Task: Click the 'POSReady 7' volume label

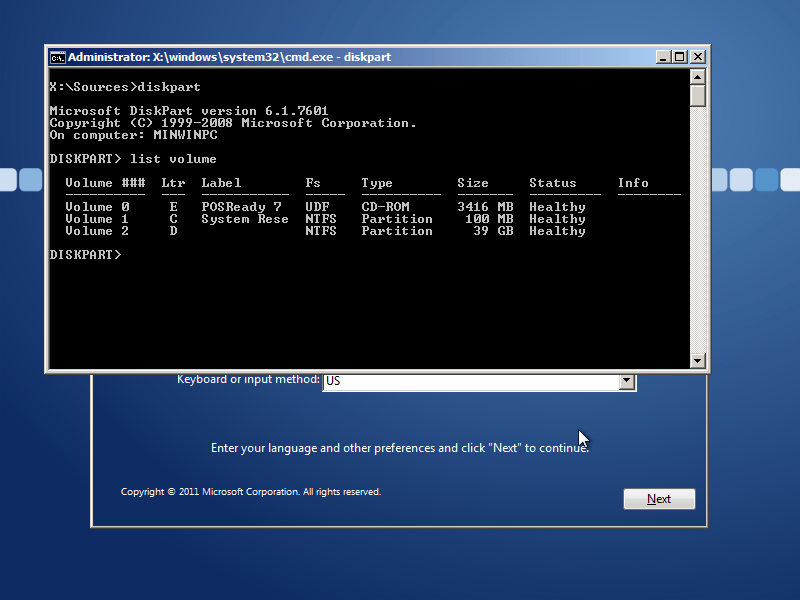Action: [x=241, y=207]
